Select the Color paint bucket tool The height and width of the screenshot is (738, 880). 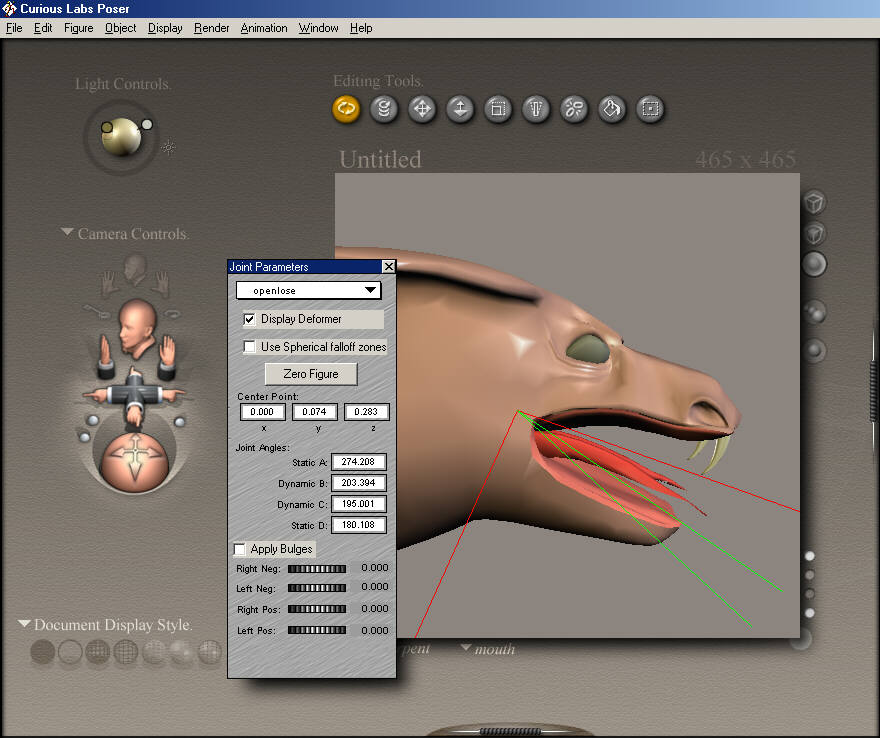612,109
